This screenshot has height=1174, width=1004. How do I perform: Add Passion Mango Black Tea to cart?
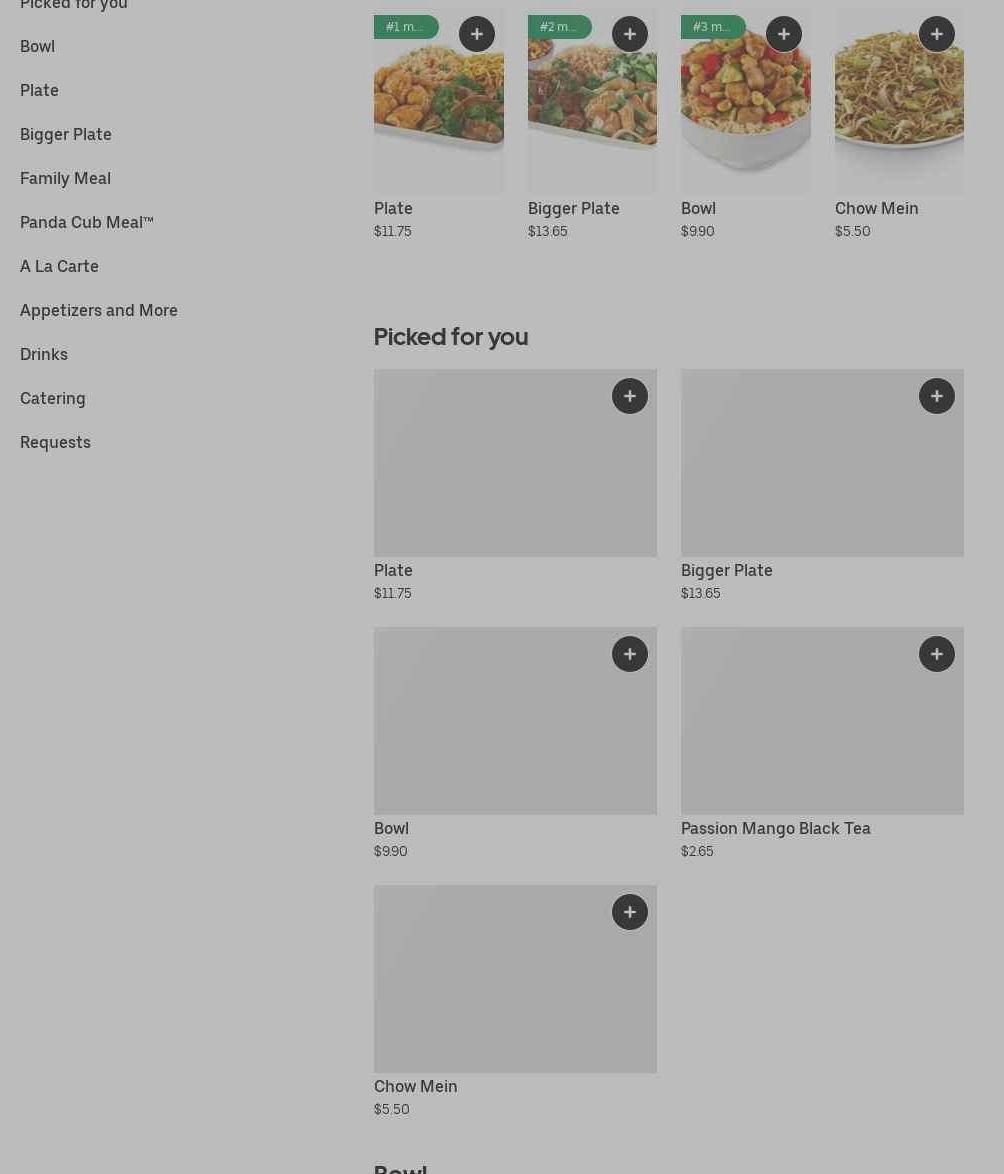tap(937, 654)
